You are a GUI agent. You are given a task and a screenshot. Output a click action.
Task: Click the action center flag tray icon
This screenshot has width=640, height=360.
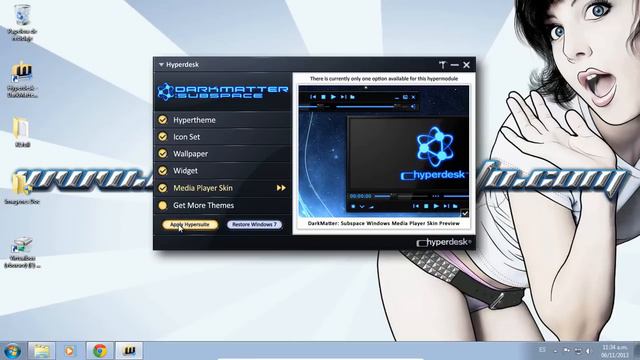567,351
